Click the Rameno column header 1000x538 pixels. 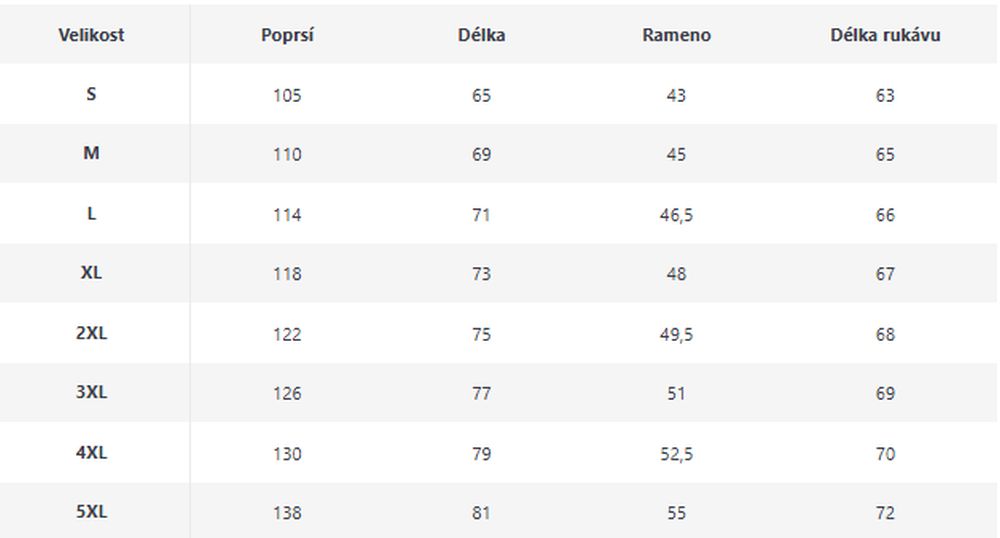coord(676,35)
